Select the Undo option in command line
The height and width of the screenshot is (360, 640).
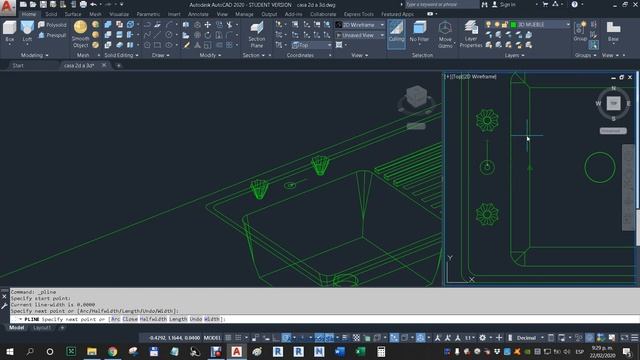(x=196, y=319)
